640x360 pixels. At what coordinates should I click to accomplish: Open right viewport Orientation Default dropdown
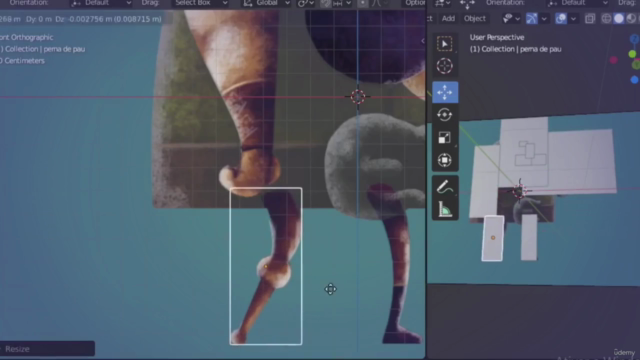(x=577, y=3)
